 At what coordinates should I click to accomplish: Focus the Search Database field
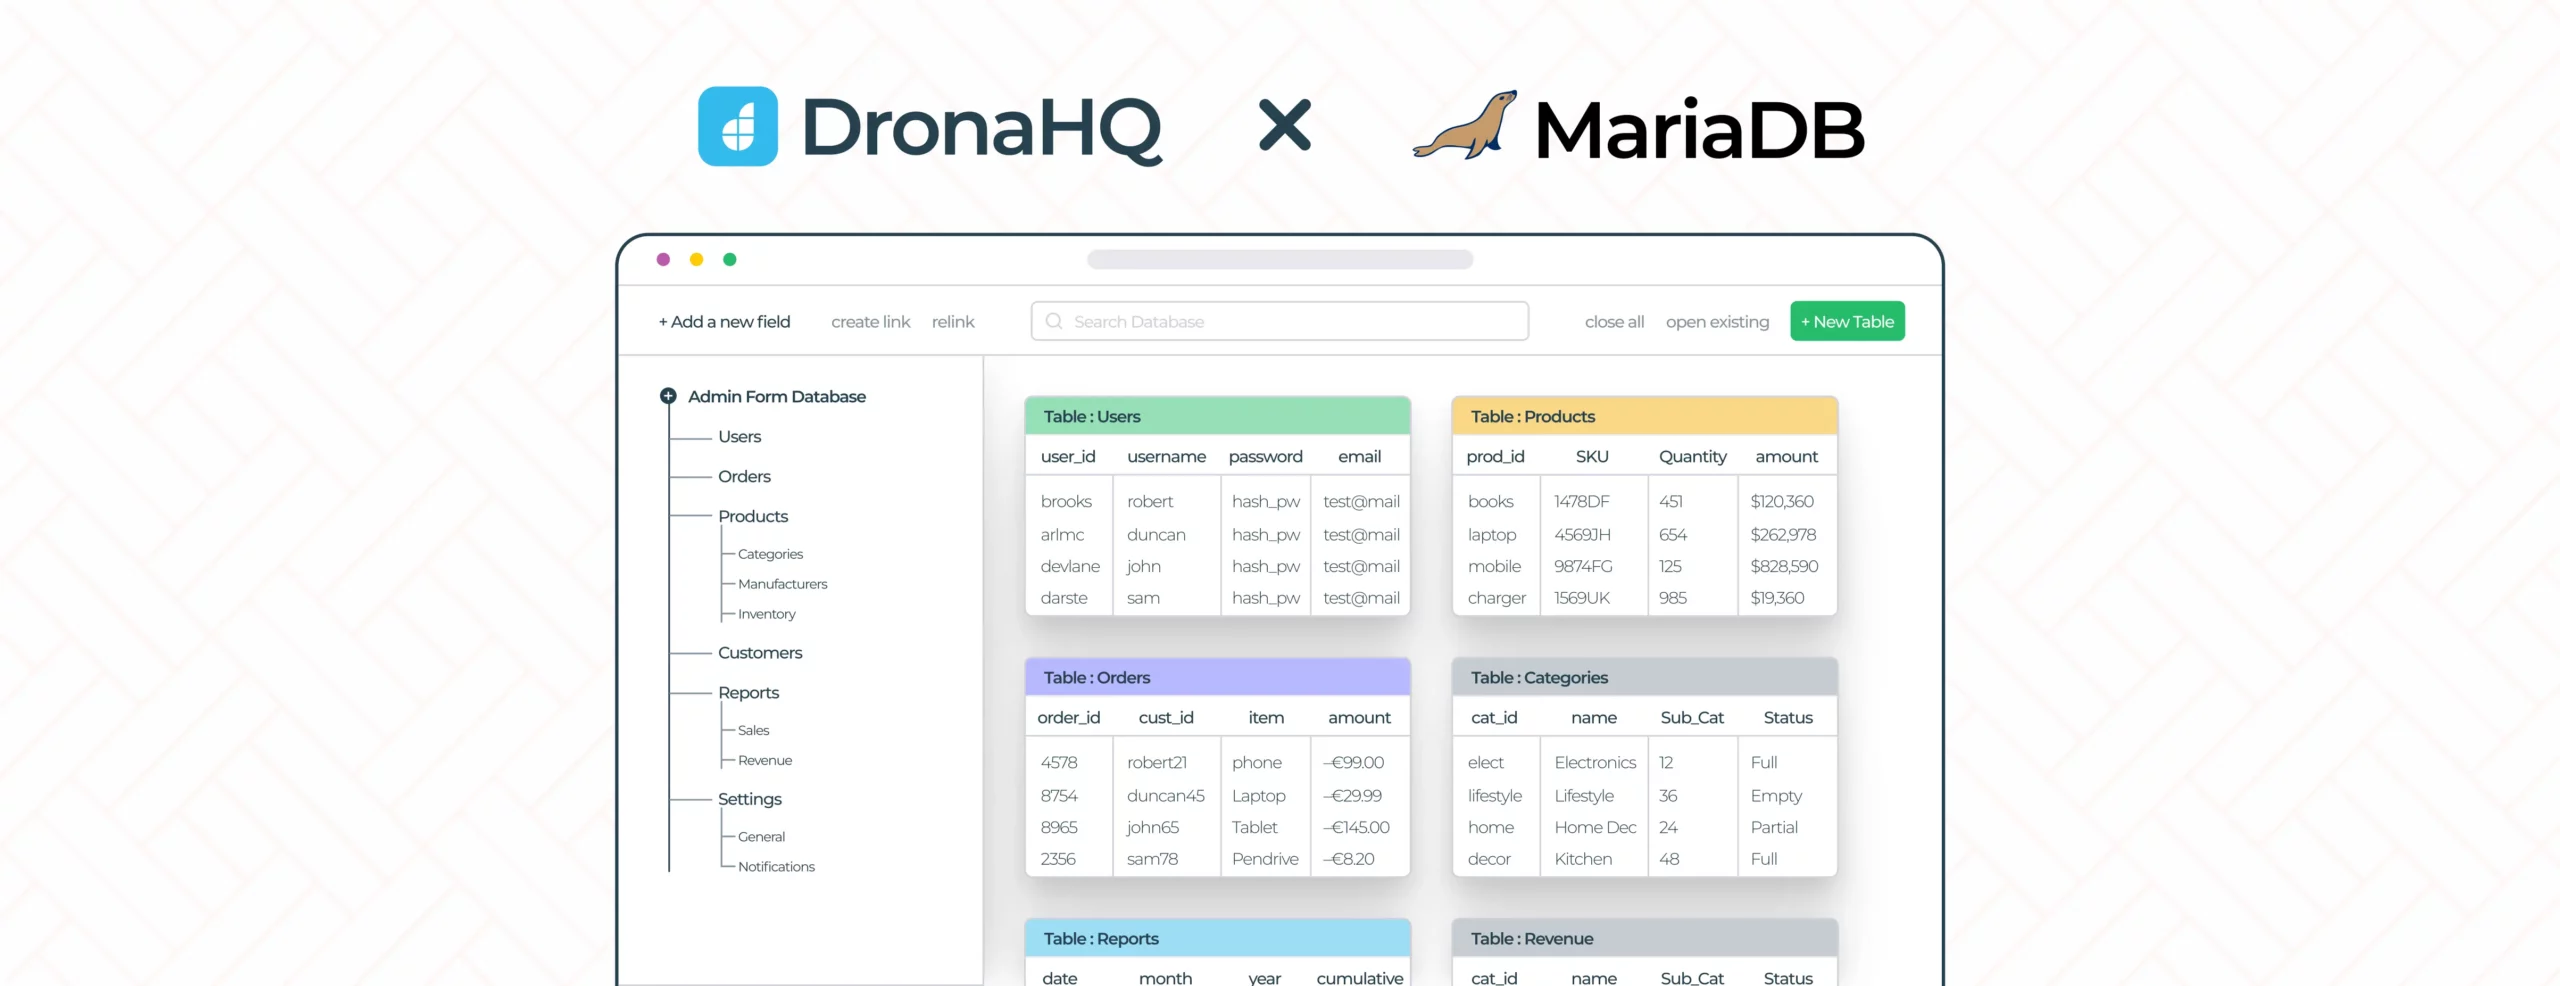(1280, 321)
